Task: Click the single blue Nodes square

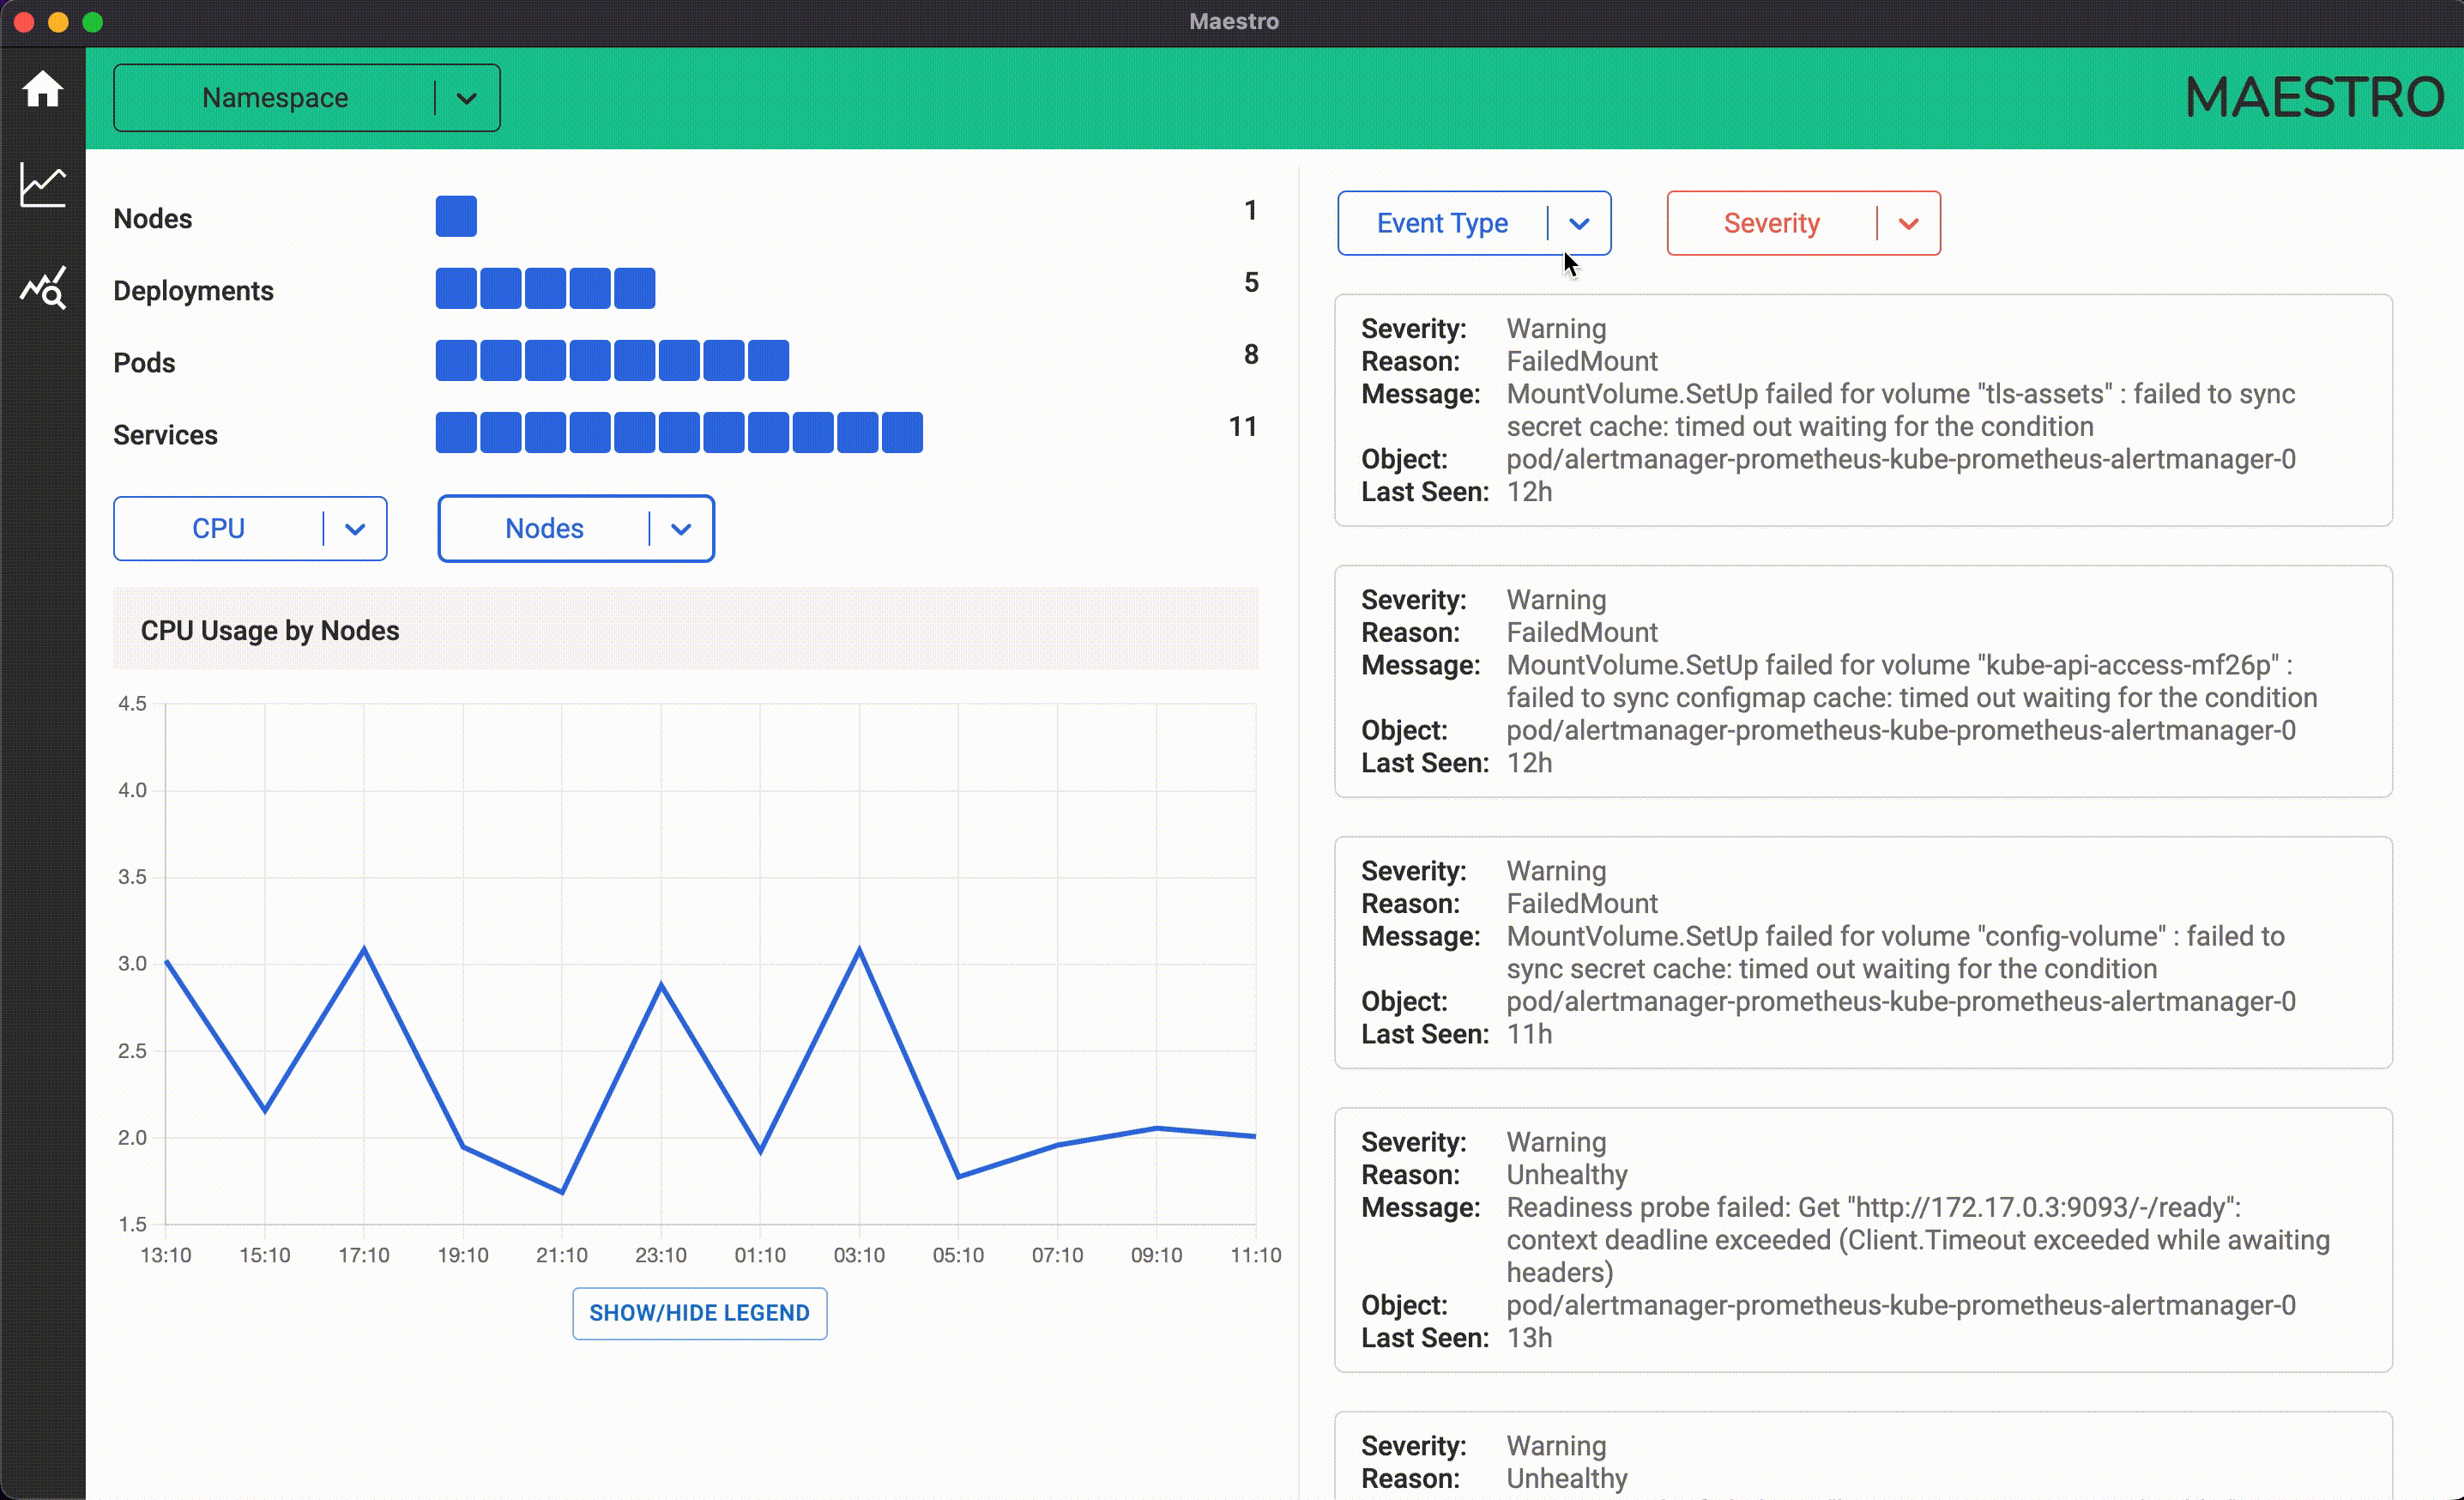Action: tap(456, 216)
